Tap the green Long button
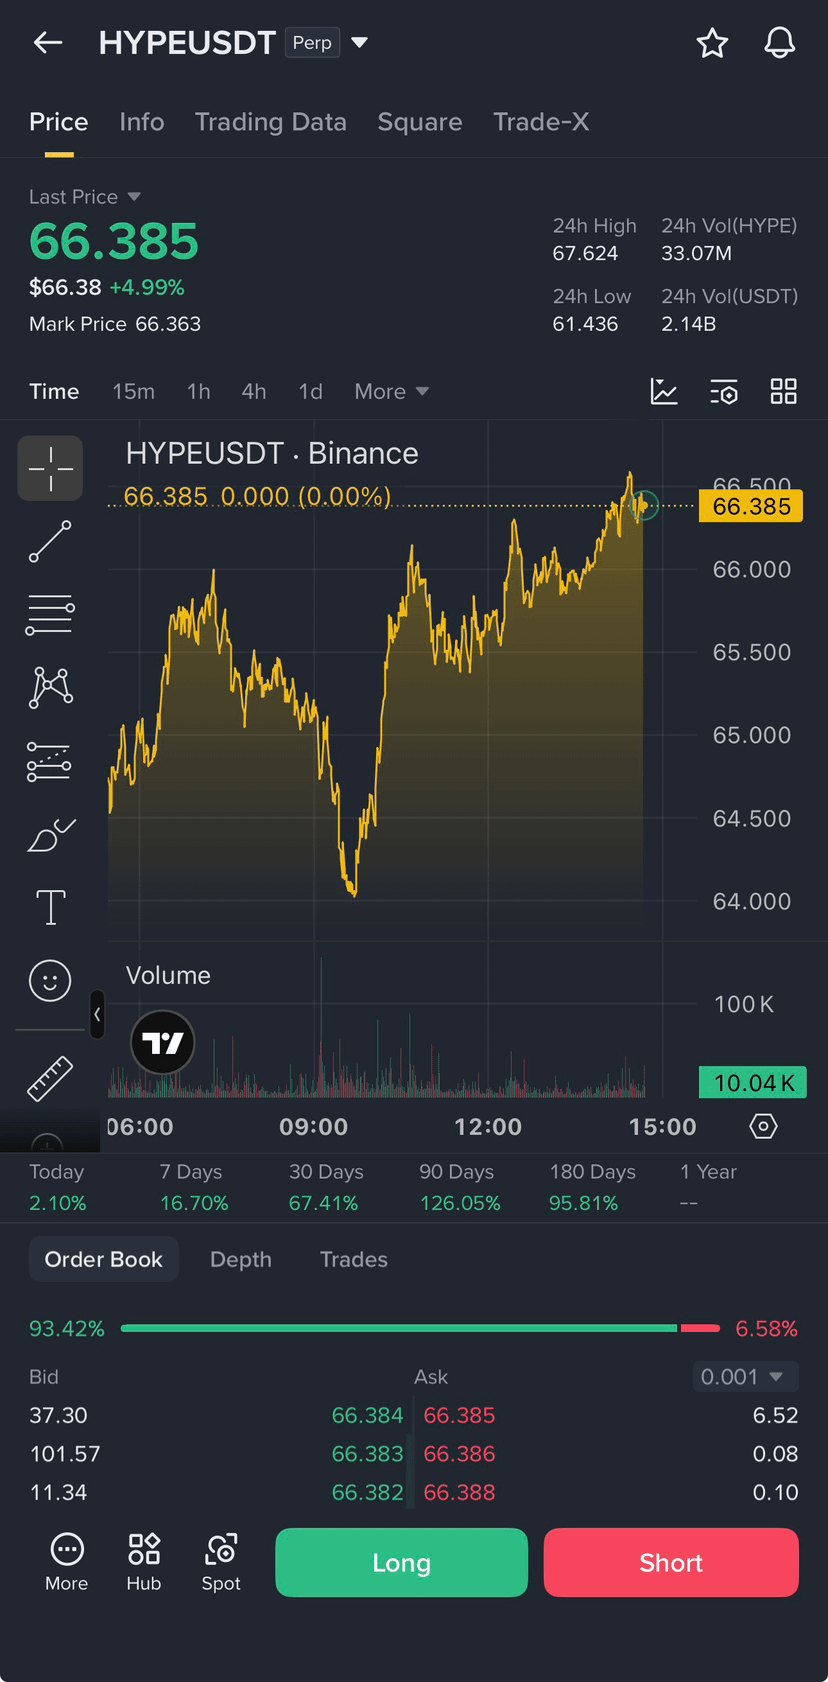The width and height of the screenshot is (828, 1682). pos(401,1562)
